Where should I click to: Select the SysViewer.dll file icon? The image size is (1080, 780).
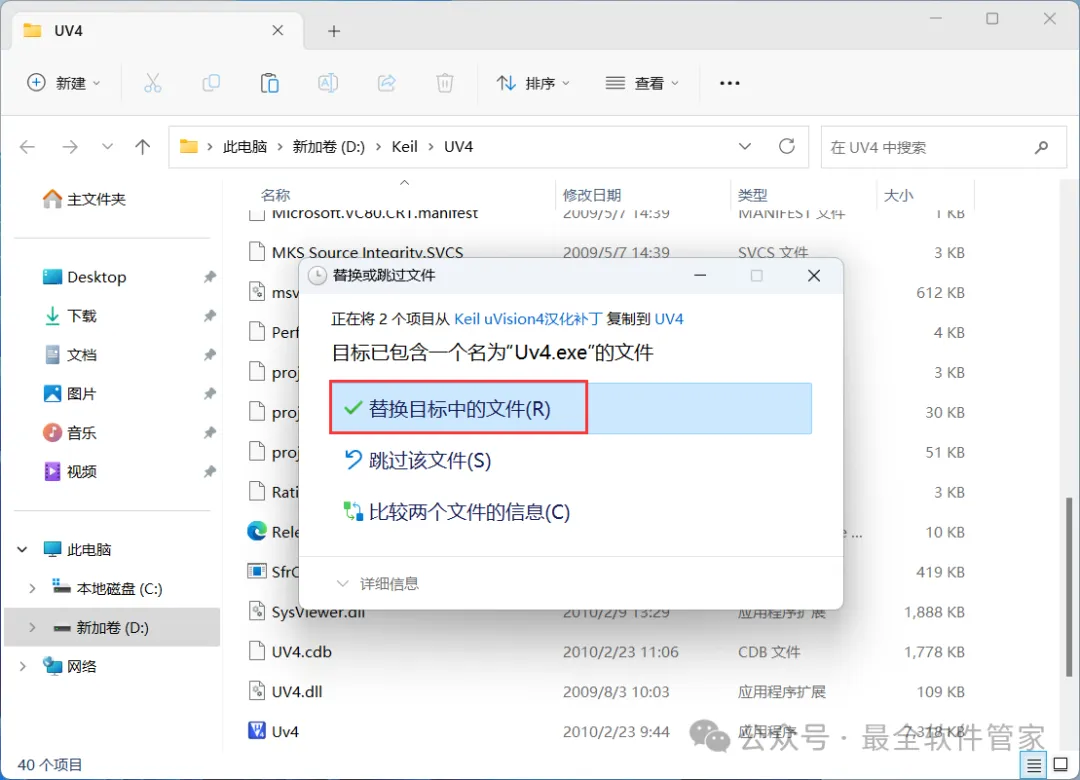pyautogui.click(x=257, y=610)
